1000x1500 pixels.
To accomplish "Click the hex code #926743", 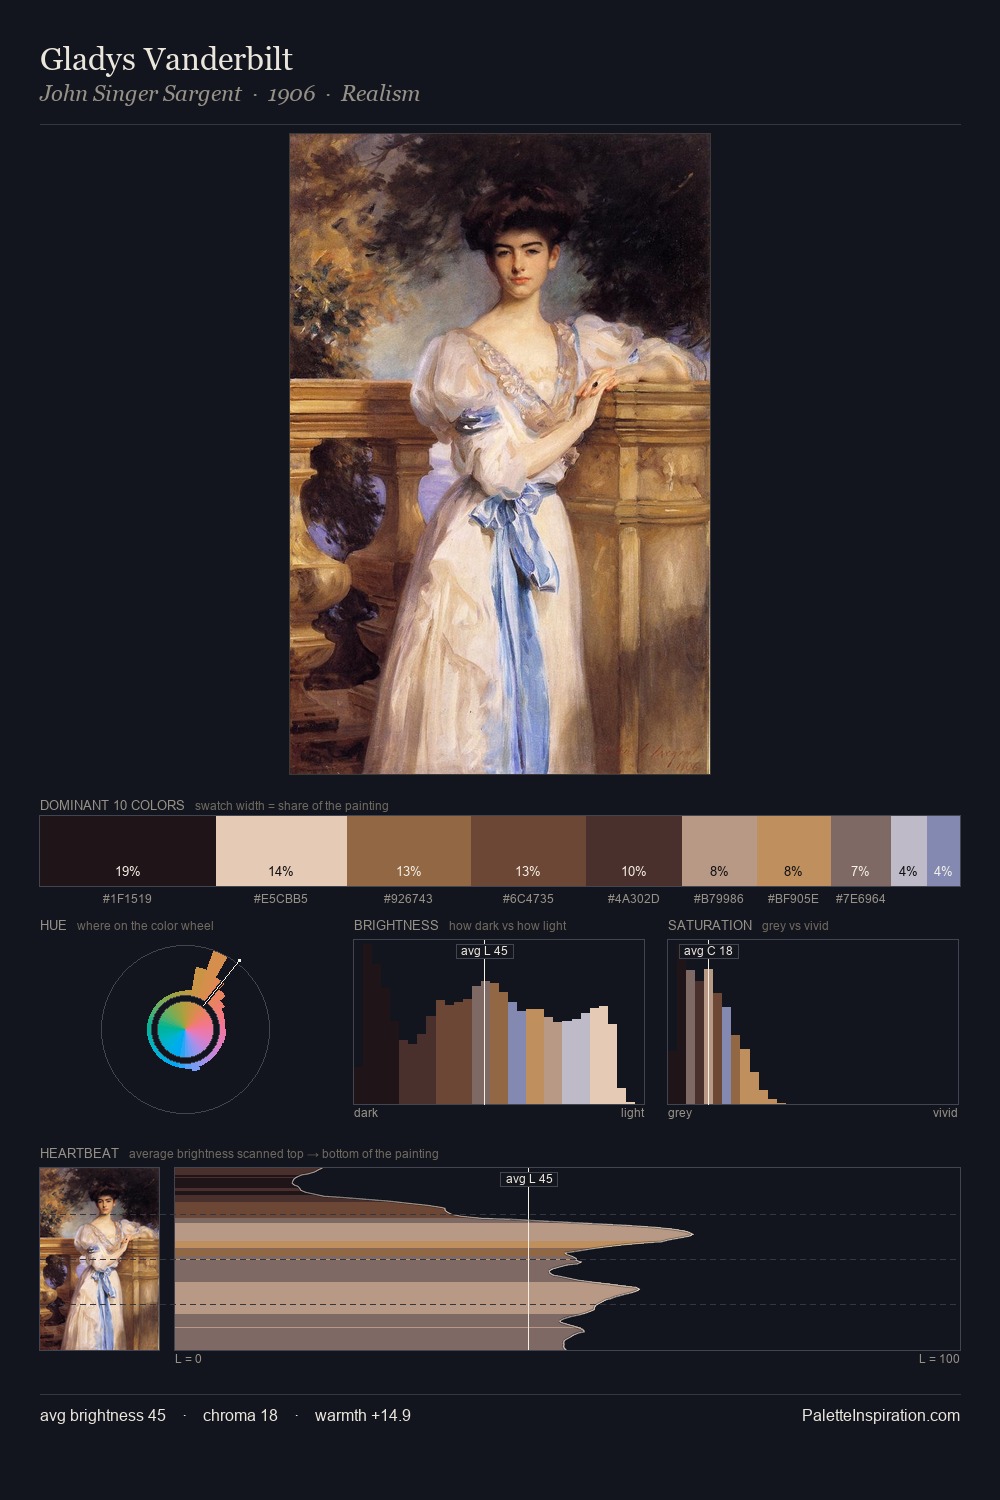I will tap(408, 899).
